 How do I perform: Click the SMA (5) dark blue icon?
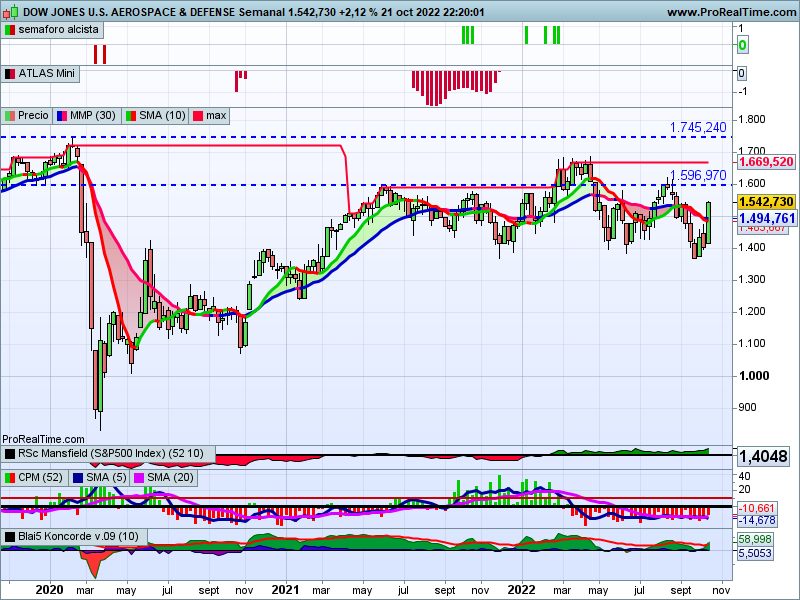point(78,478)
